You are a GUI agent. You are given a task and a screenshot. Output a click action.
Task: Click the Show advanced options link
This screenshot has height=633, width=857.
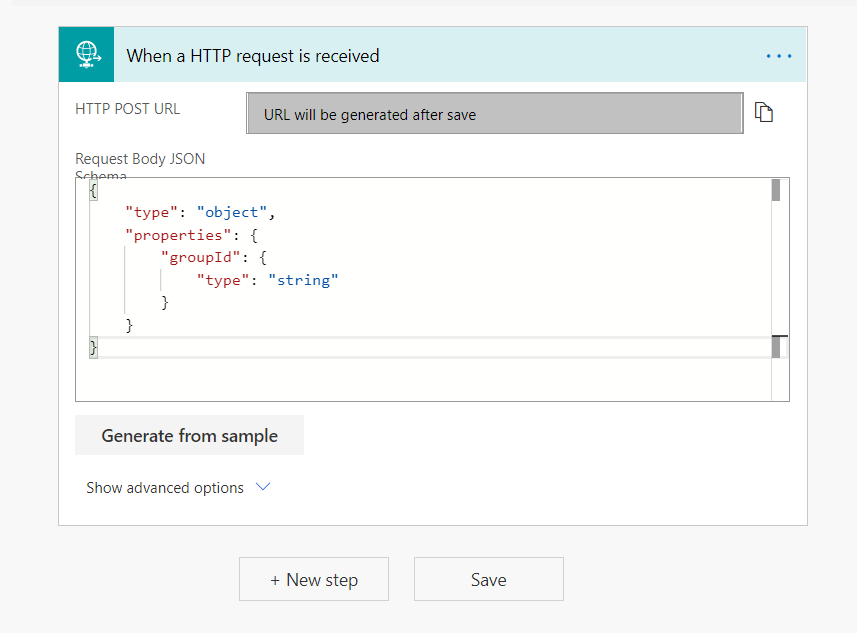pyautogui.click(x=165, y=488)
